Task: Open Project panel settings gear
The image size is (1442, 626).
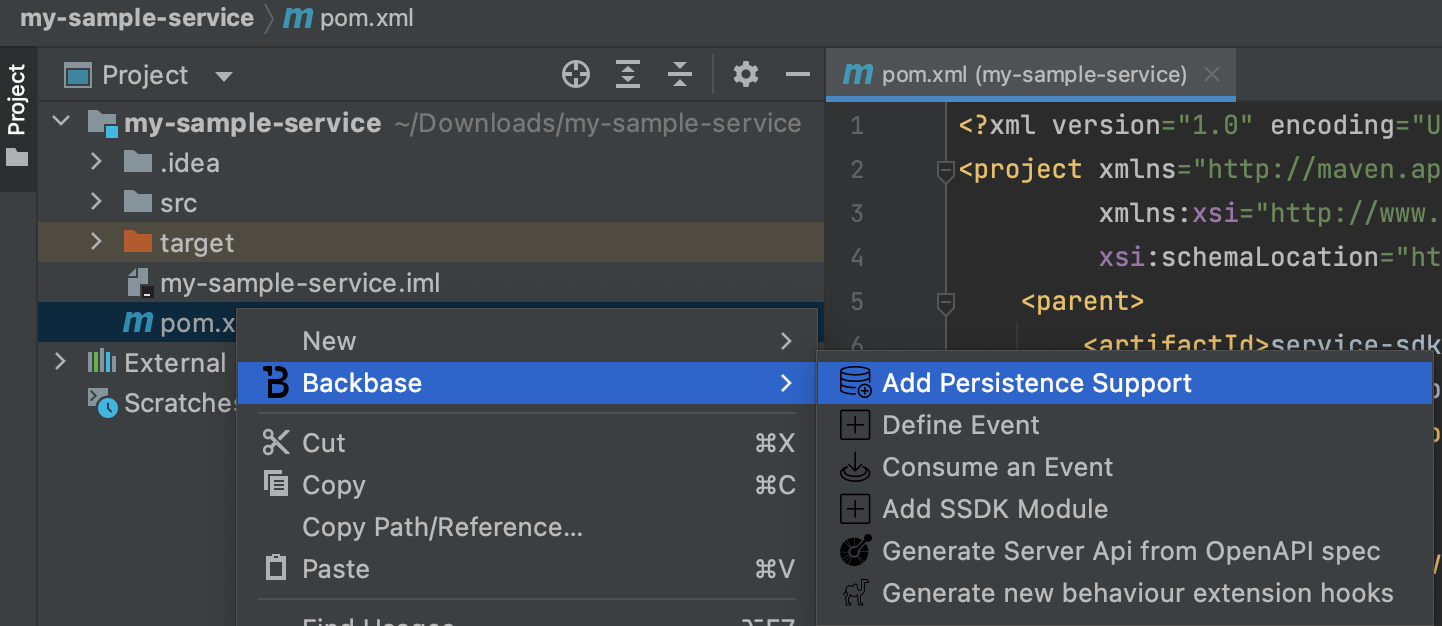Action: pos(746,74)
